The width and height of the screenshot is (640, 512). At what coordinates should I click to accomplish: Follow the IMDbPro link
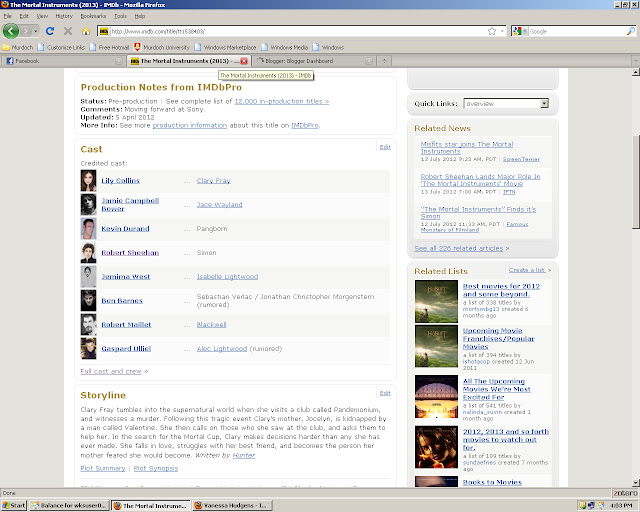pyautogui.click(x=304, y=125)
